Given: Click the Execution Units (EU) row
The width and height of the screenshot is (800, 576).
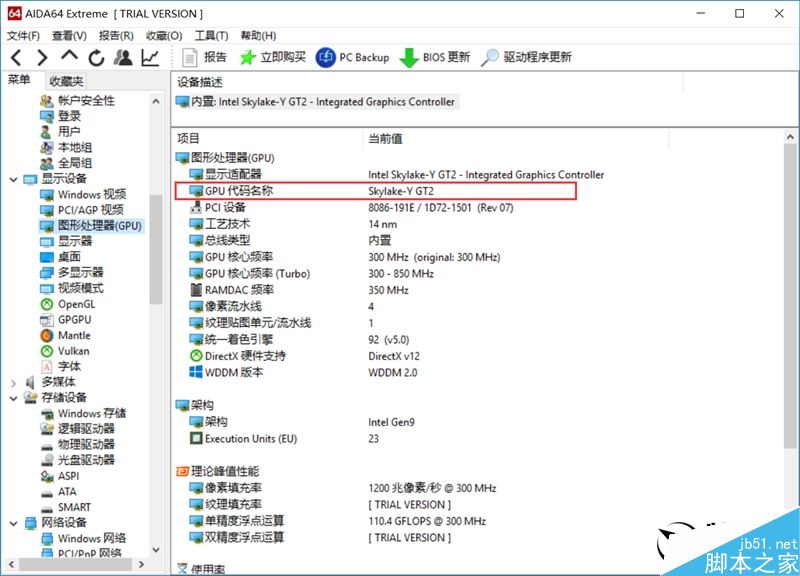Looking at the screenshot, I should [x=284, y=439].
